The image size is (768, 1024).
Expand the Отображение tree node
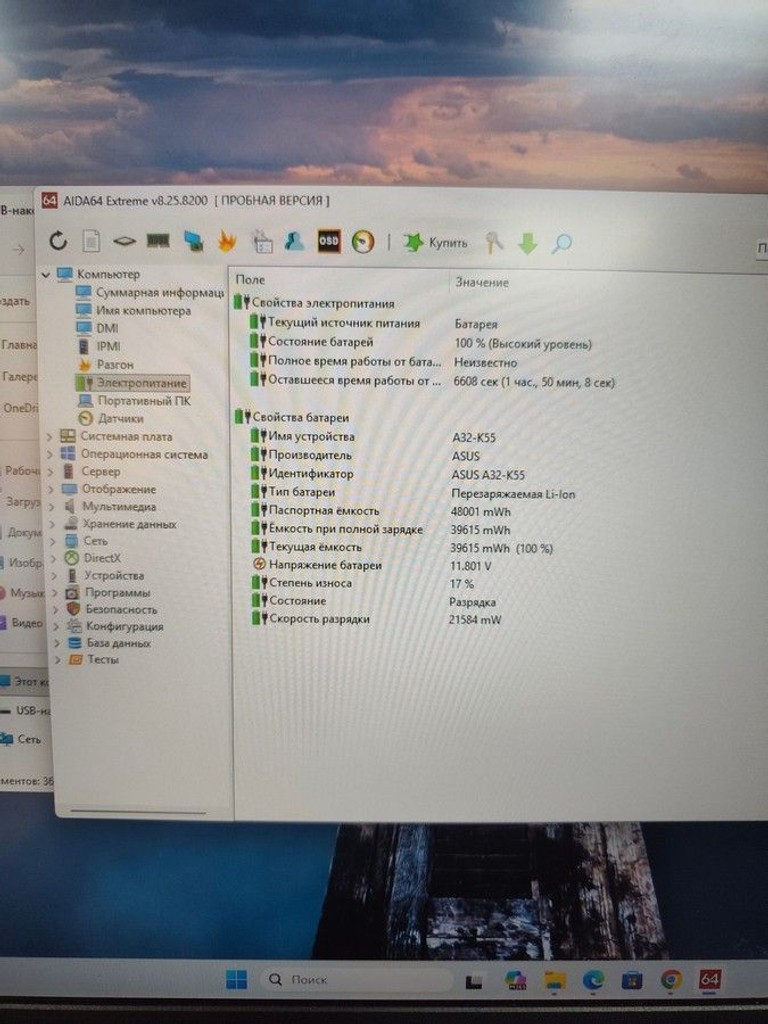52,489
